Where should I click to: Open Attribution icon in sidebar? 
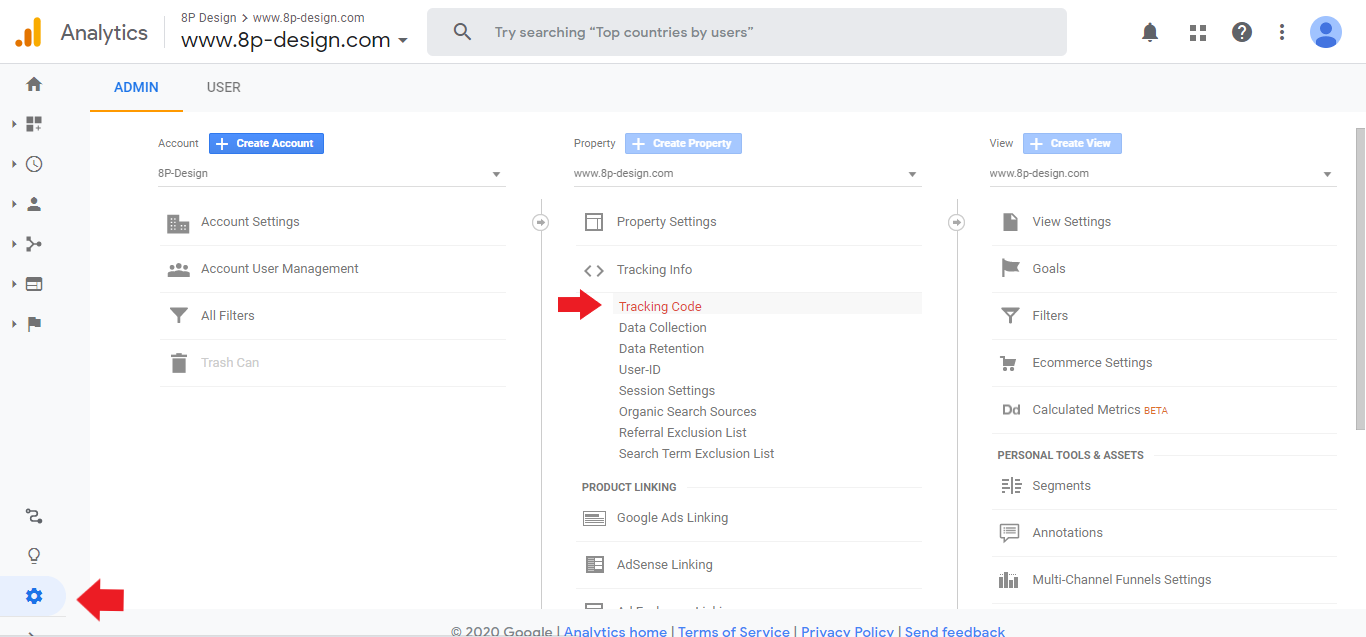coord(34,516)
